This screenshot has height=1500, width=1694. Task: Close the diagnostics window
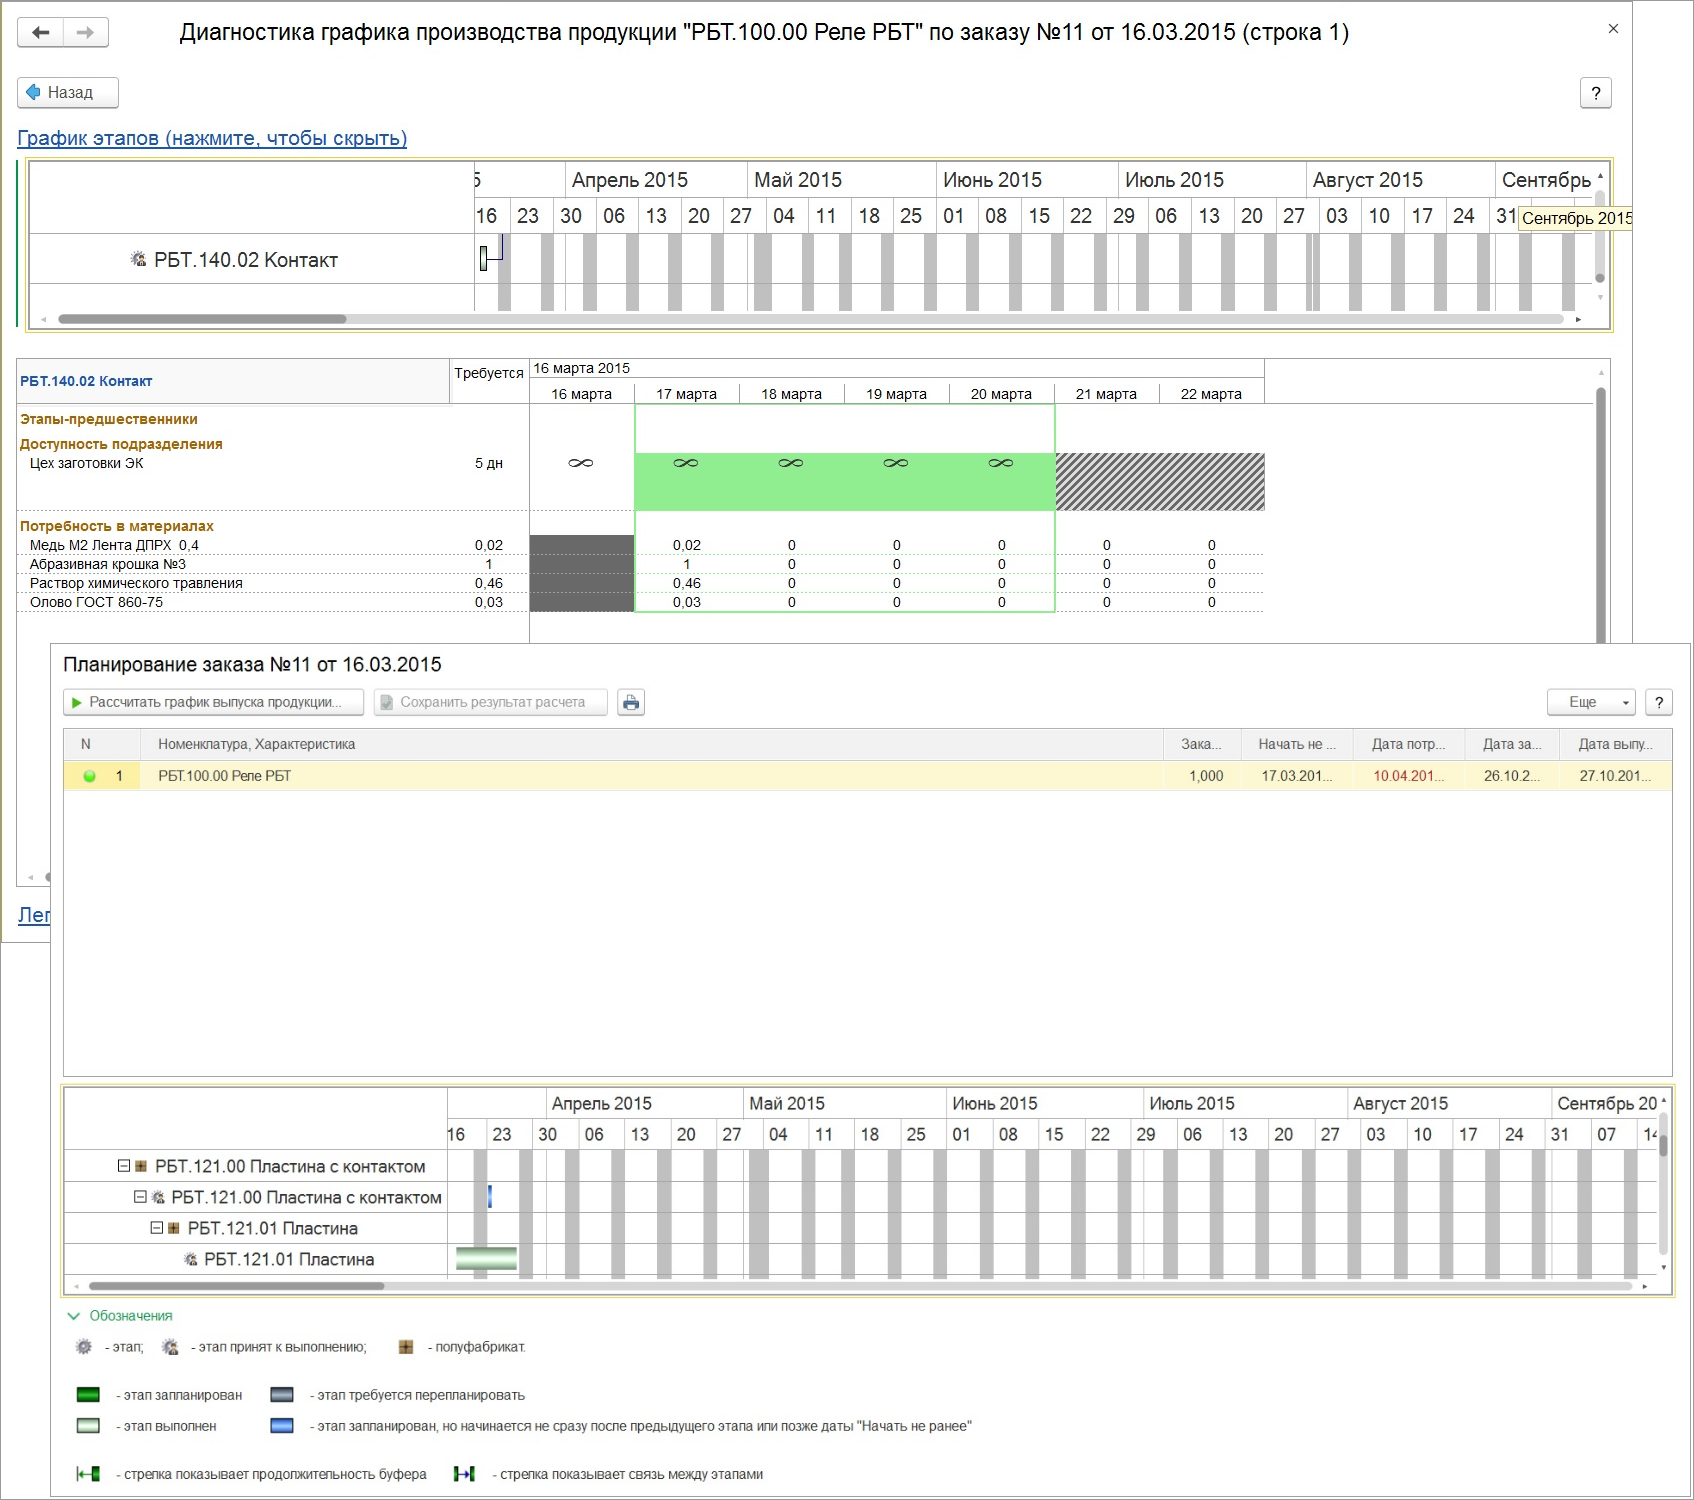(1613, 29)
